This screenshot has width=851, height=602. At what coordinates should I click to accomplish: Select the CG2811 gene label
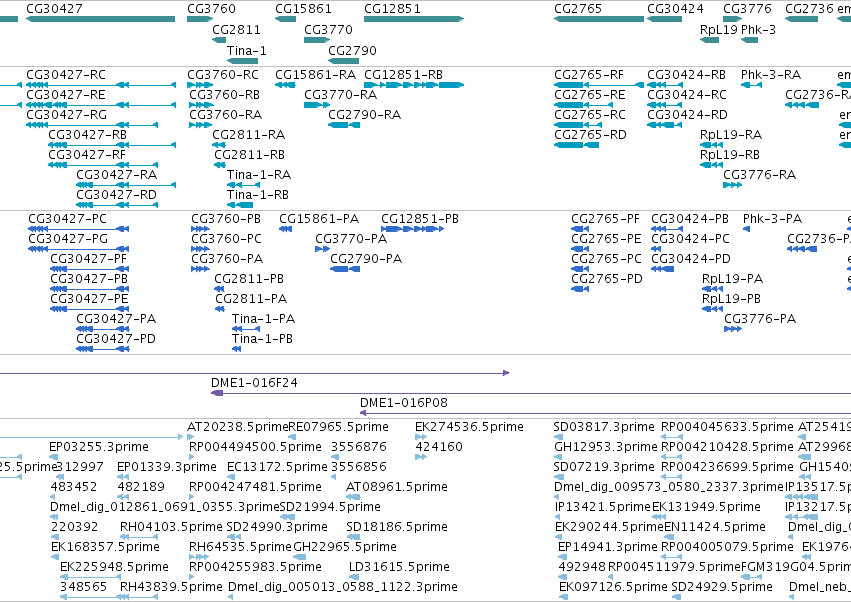[236, 29]
